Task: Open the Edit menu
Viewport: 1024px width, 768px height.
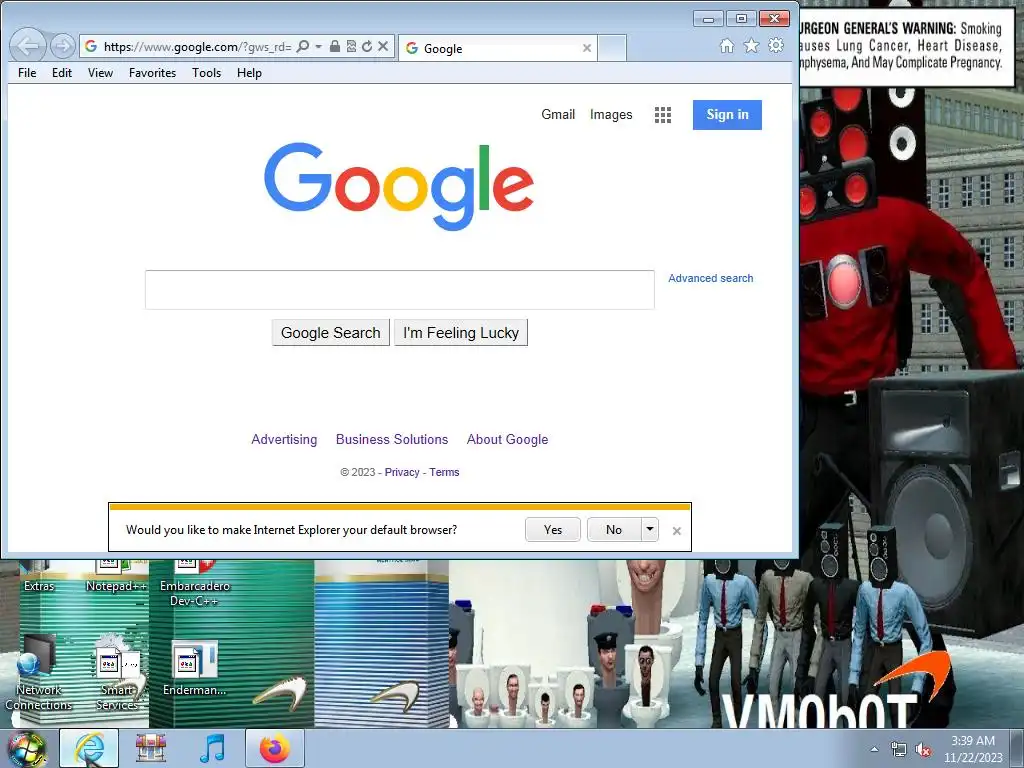Action: 62,72
